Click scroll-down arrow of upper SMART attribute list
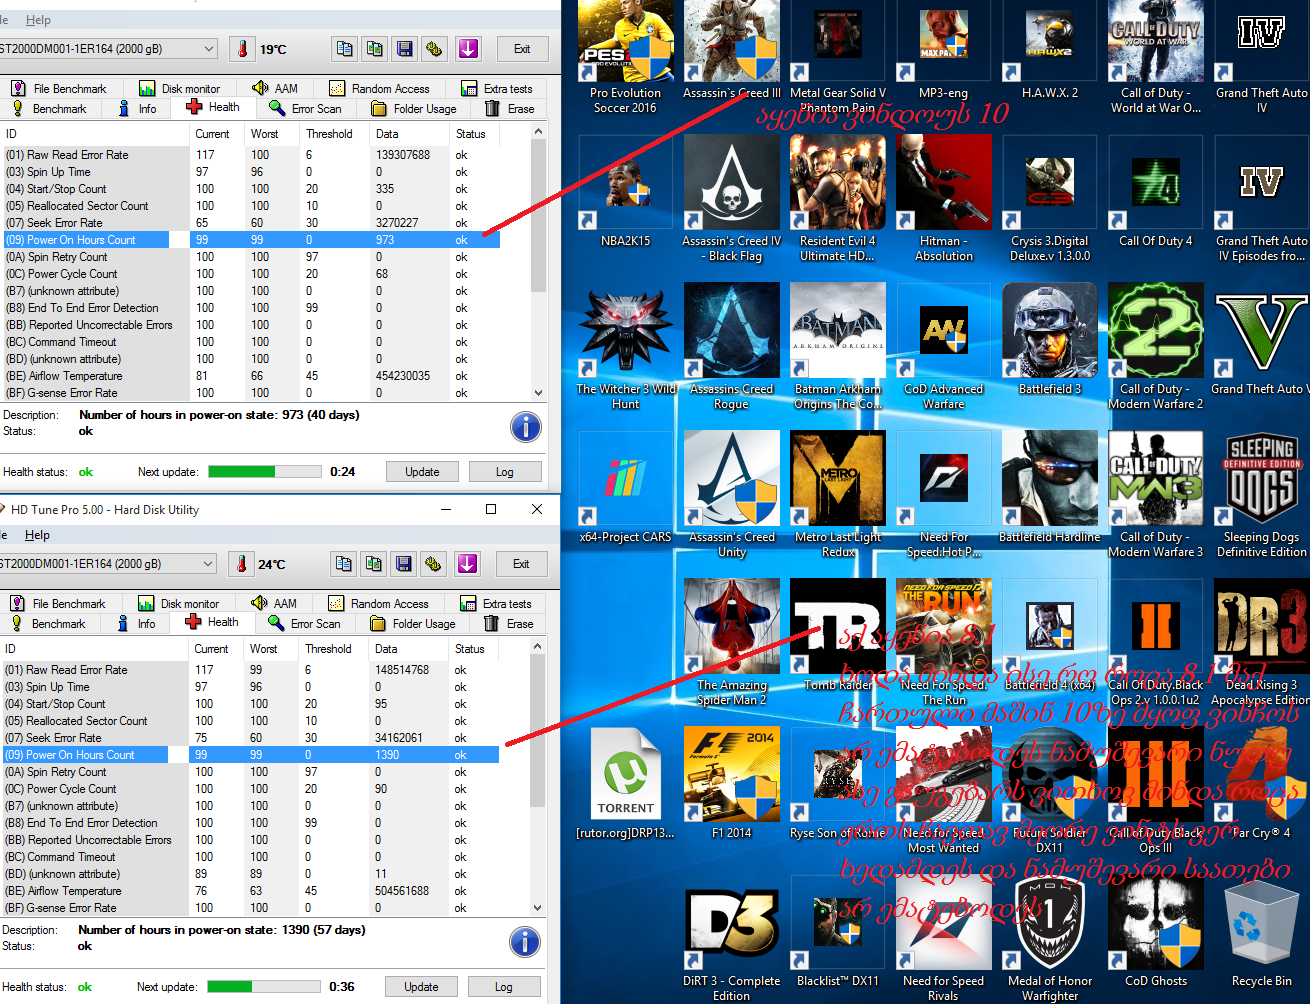Image resolution: width=1310 pixels, height=1004 pixels. click(539, 393)
